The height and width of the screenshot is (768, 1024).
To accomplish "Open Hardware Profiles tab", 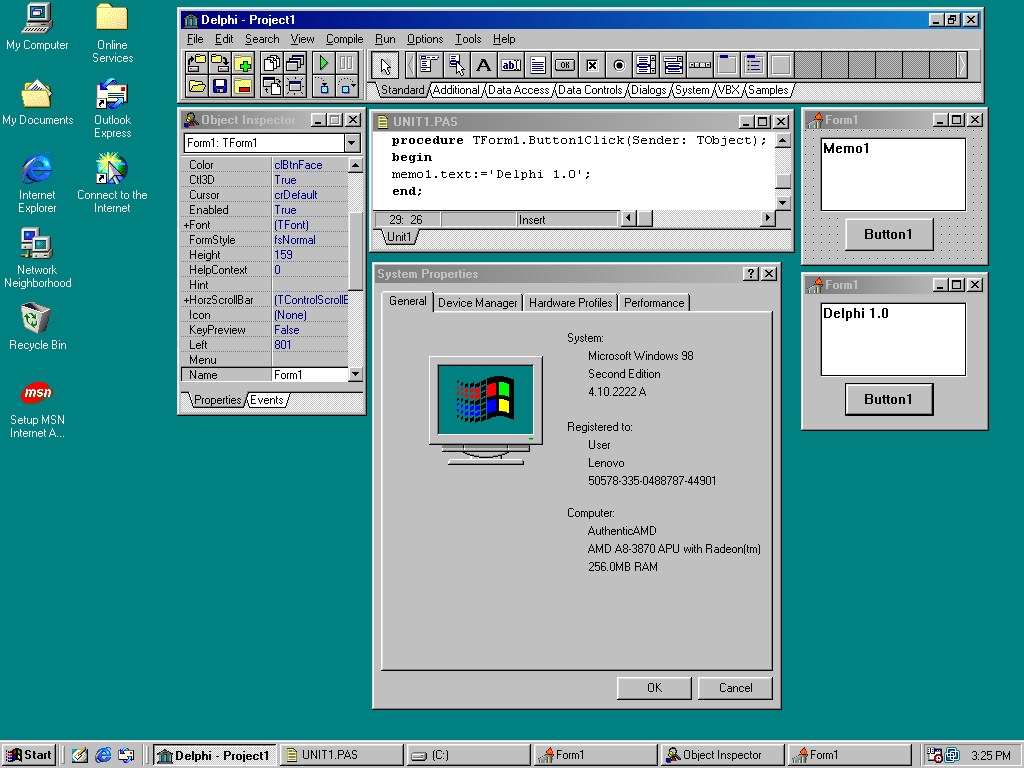I will pos(570,302).
